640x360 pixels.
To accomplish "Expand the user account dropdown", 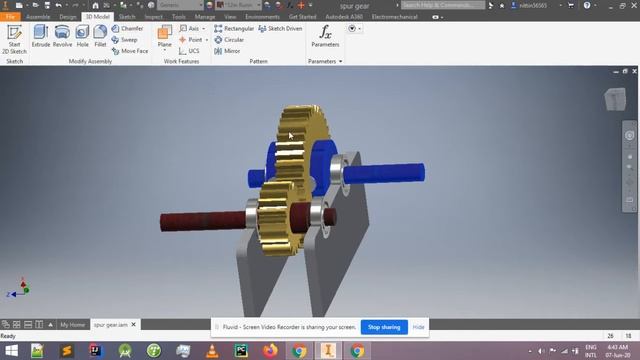I will pos(560,5).
